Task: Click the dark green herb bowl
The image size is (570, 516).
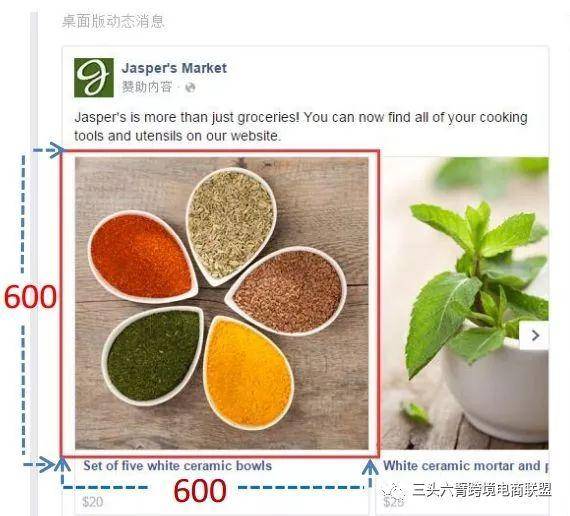Action: [x=153, y=356]
